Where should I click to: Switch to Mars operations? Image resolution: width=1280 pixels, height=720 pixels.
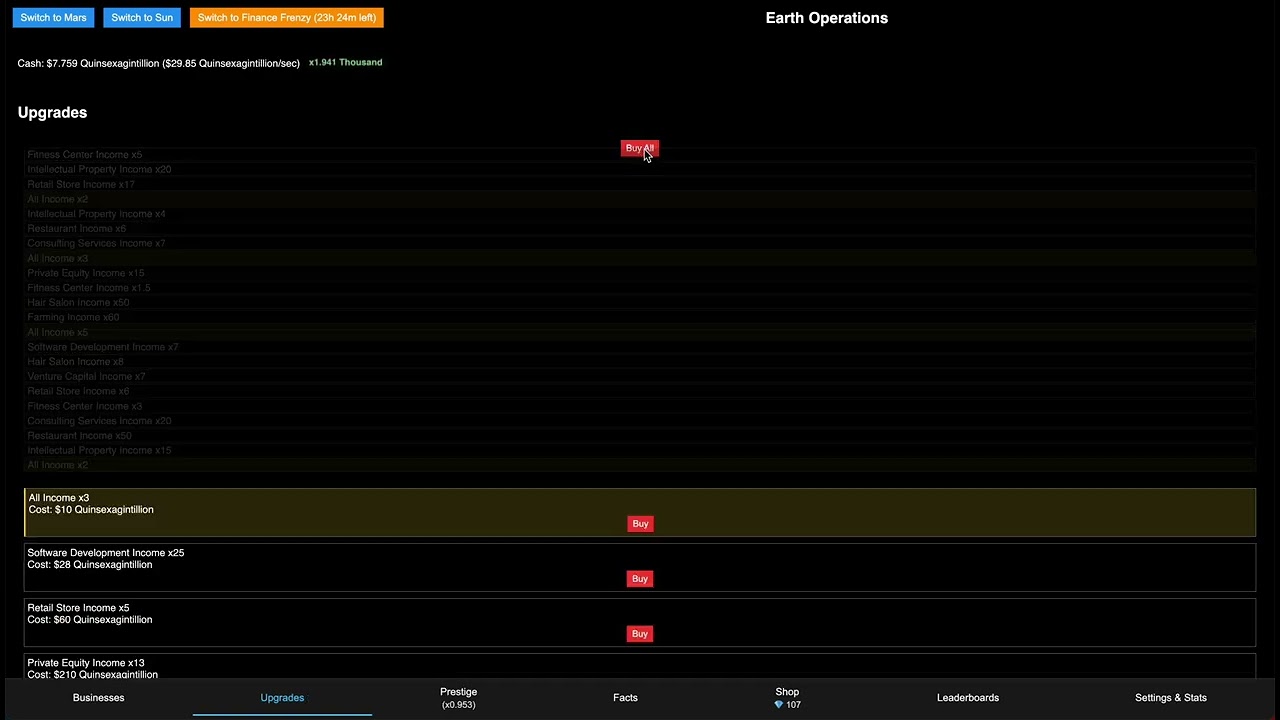click(53, 18)
